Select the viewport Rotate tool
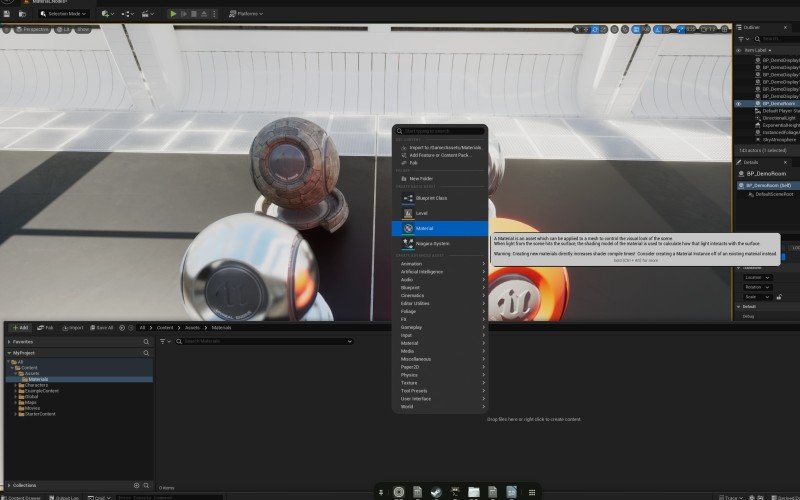 [x=595, y=30]
